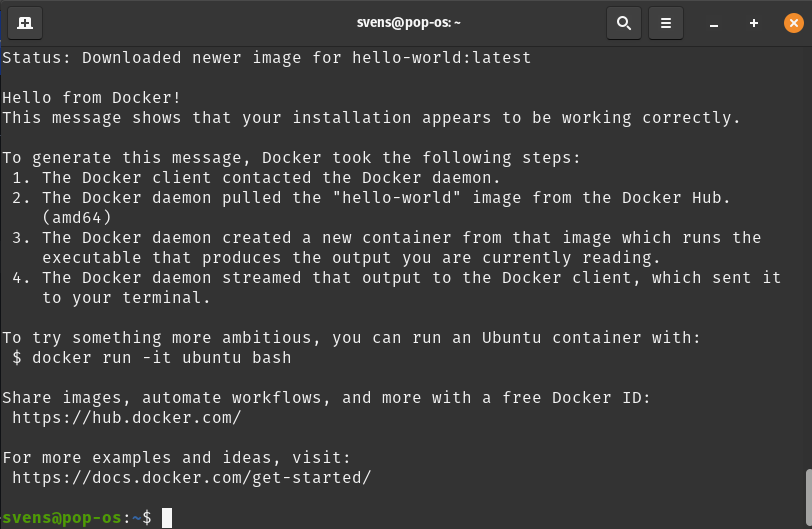
Task: Maximize the terminal window
Action: (x=753, y=23)
